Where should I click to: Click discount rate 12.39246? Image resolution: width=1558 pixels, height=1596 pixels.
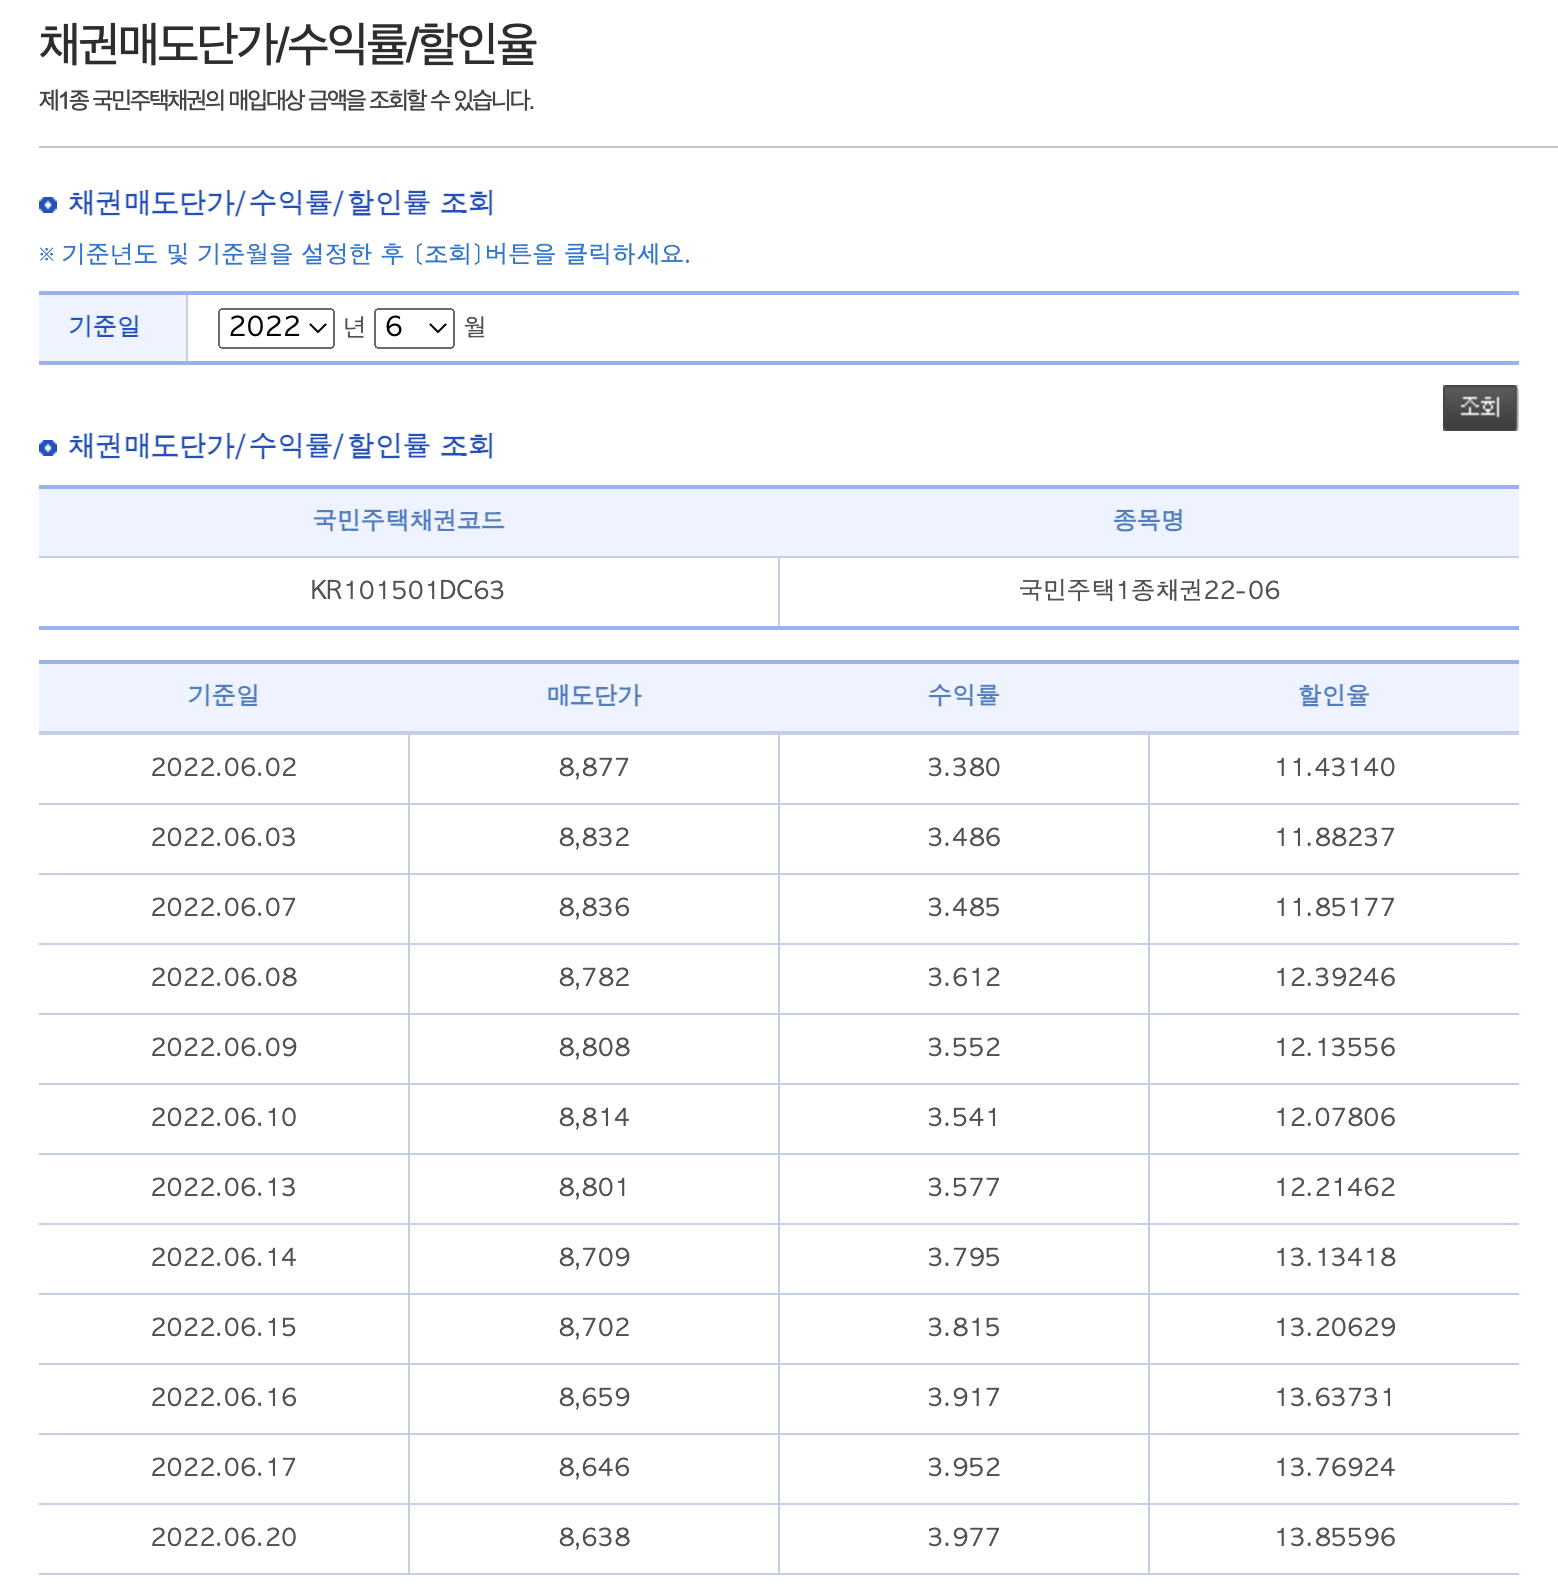pos(1335,978)
